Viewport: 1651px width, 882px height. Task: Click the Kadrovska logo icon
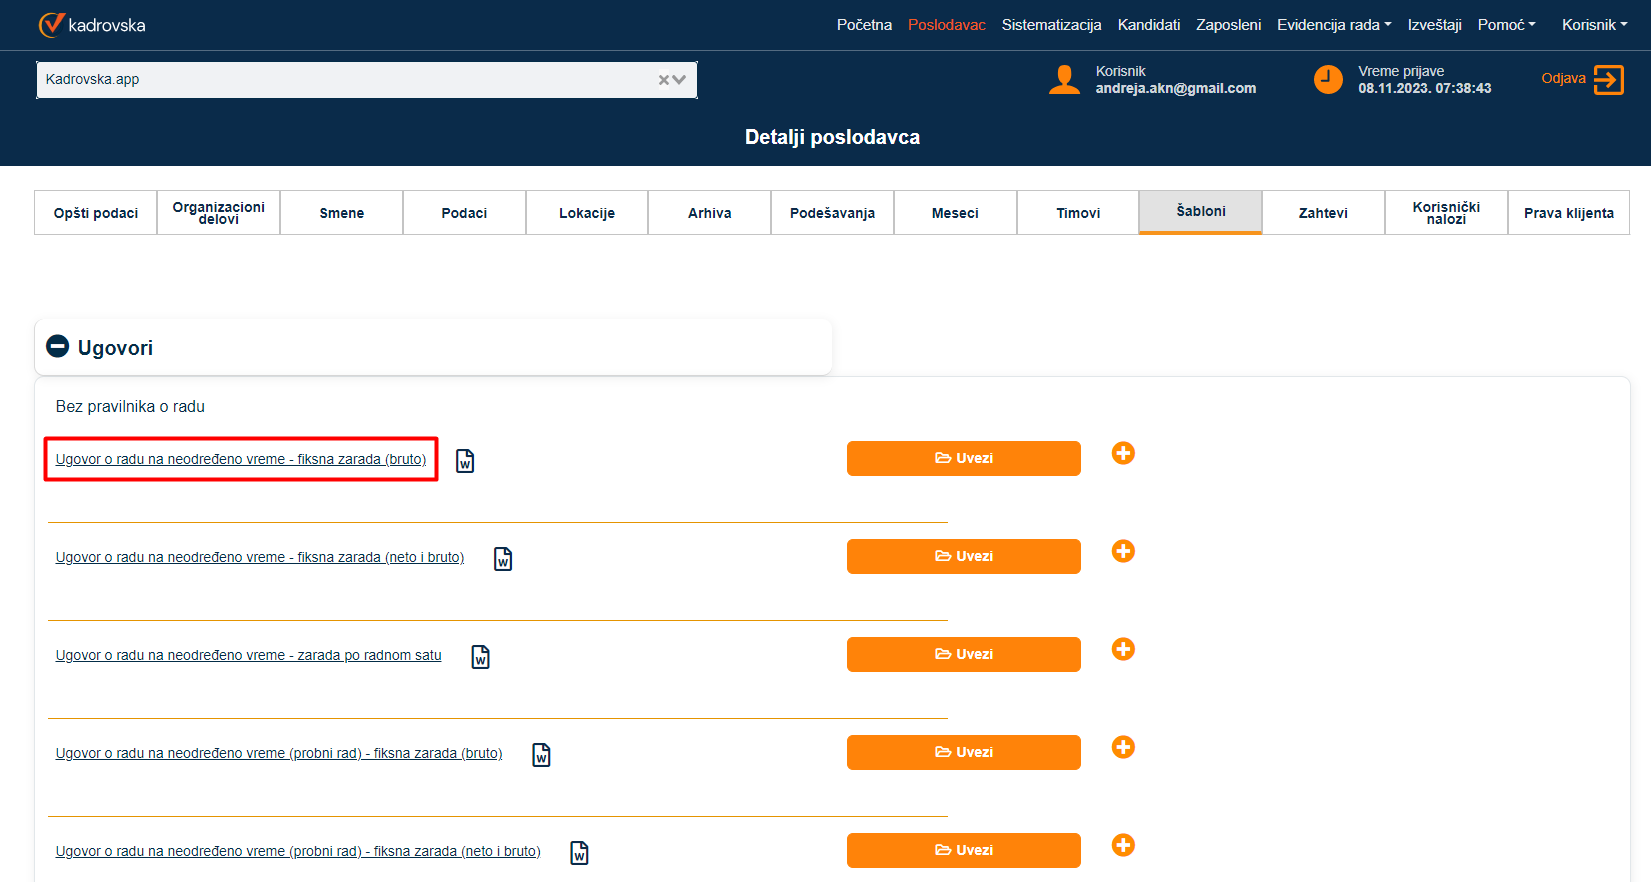pyautogui.click(x=51, y=25)
